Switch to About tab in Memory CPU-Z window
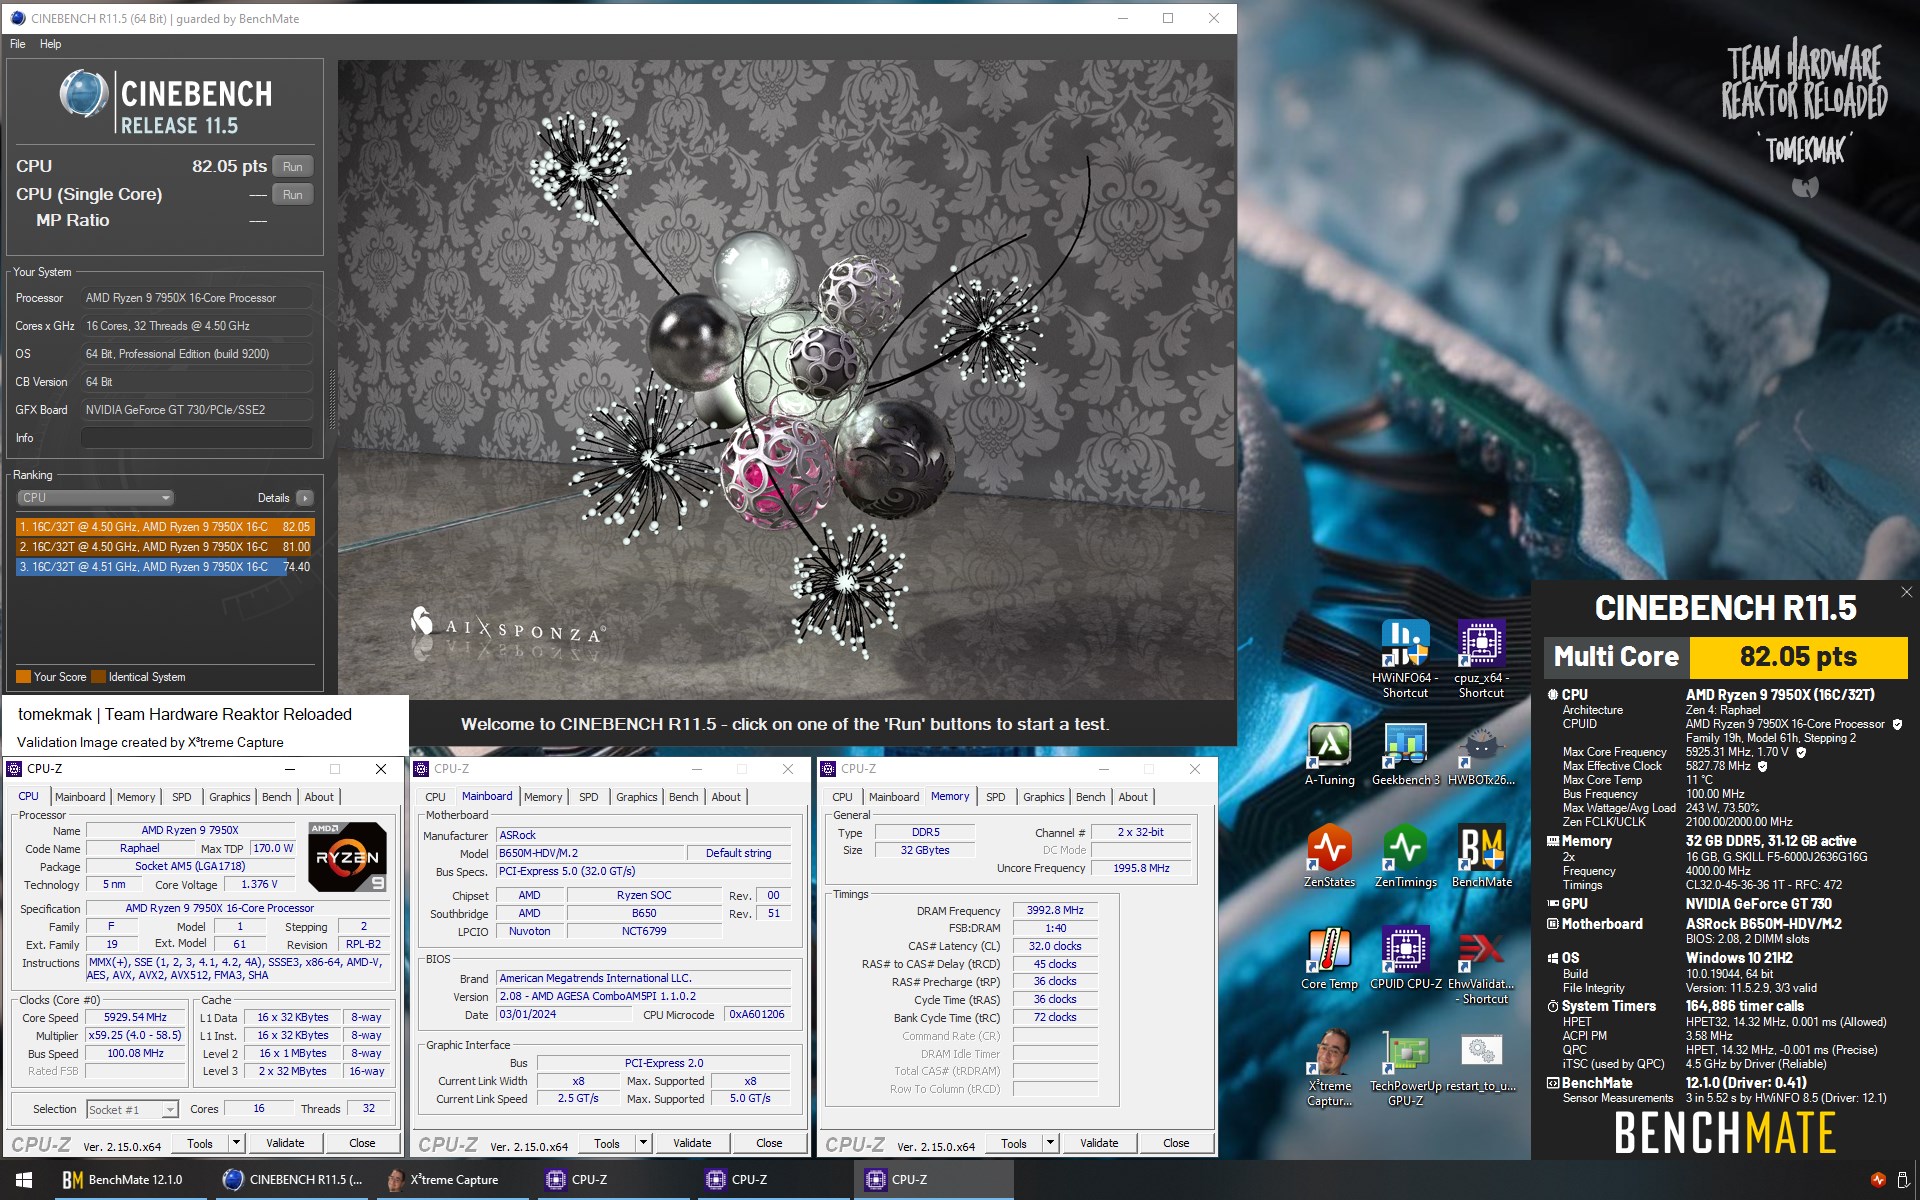This screenshot has width=1920, height=1200. coord(1133,797)
